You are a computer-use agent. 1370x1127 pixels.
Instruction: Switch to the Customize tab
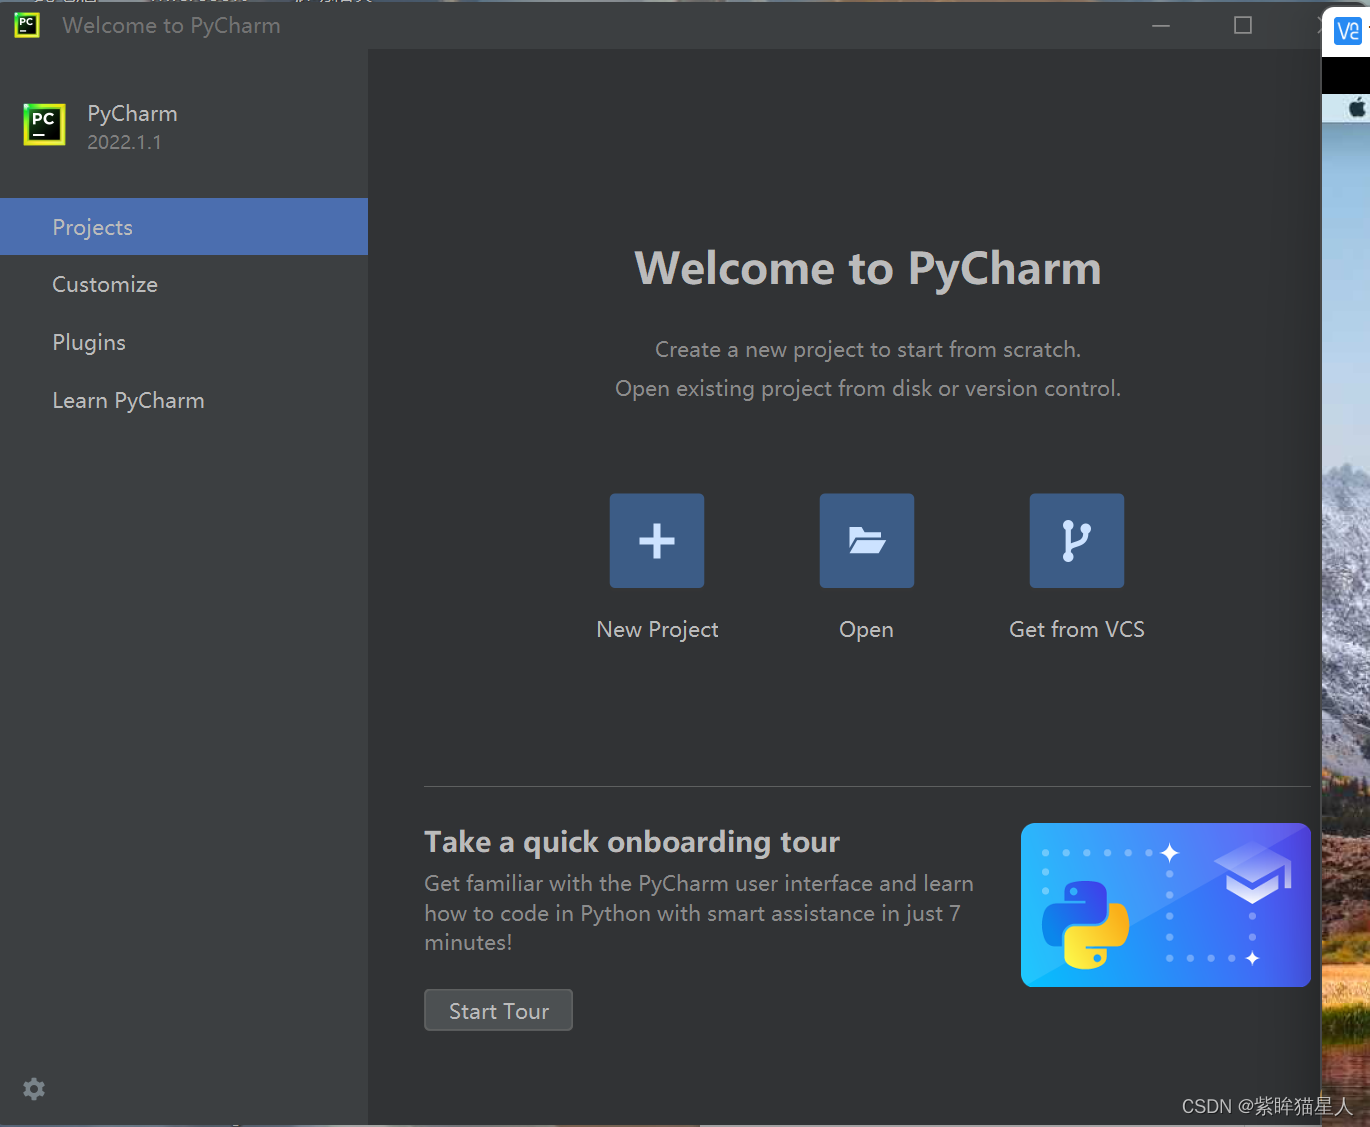click(x=184, y=285)
